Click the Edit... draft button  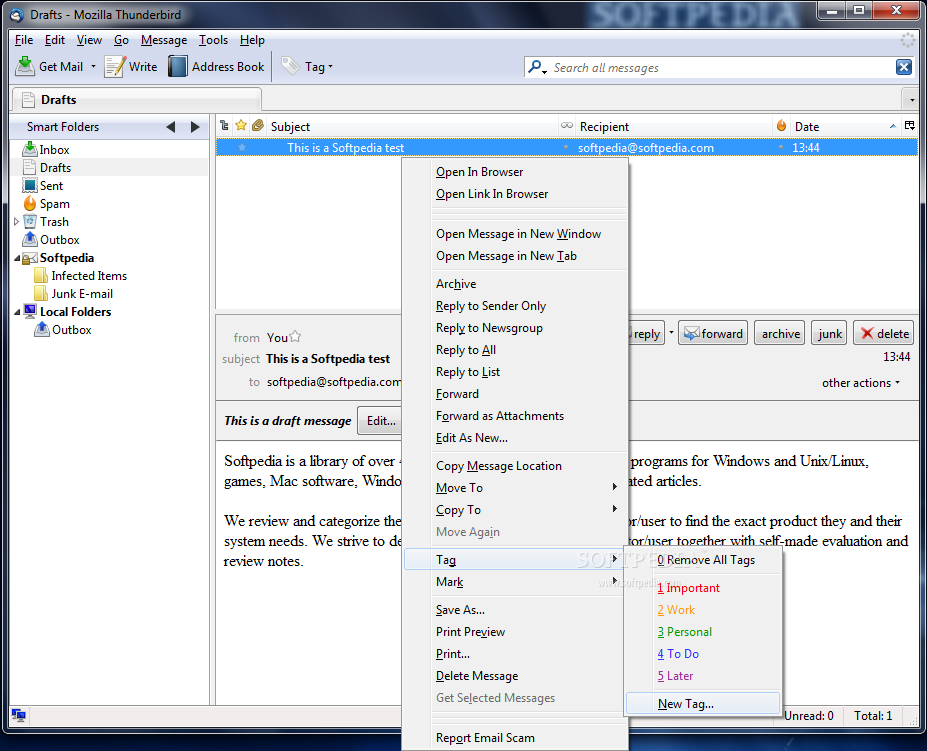coord(380,420)
